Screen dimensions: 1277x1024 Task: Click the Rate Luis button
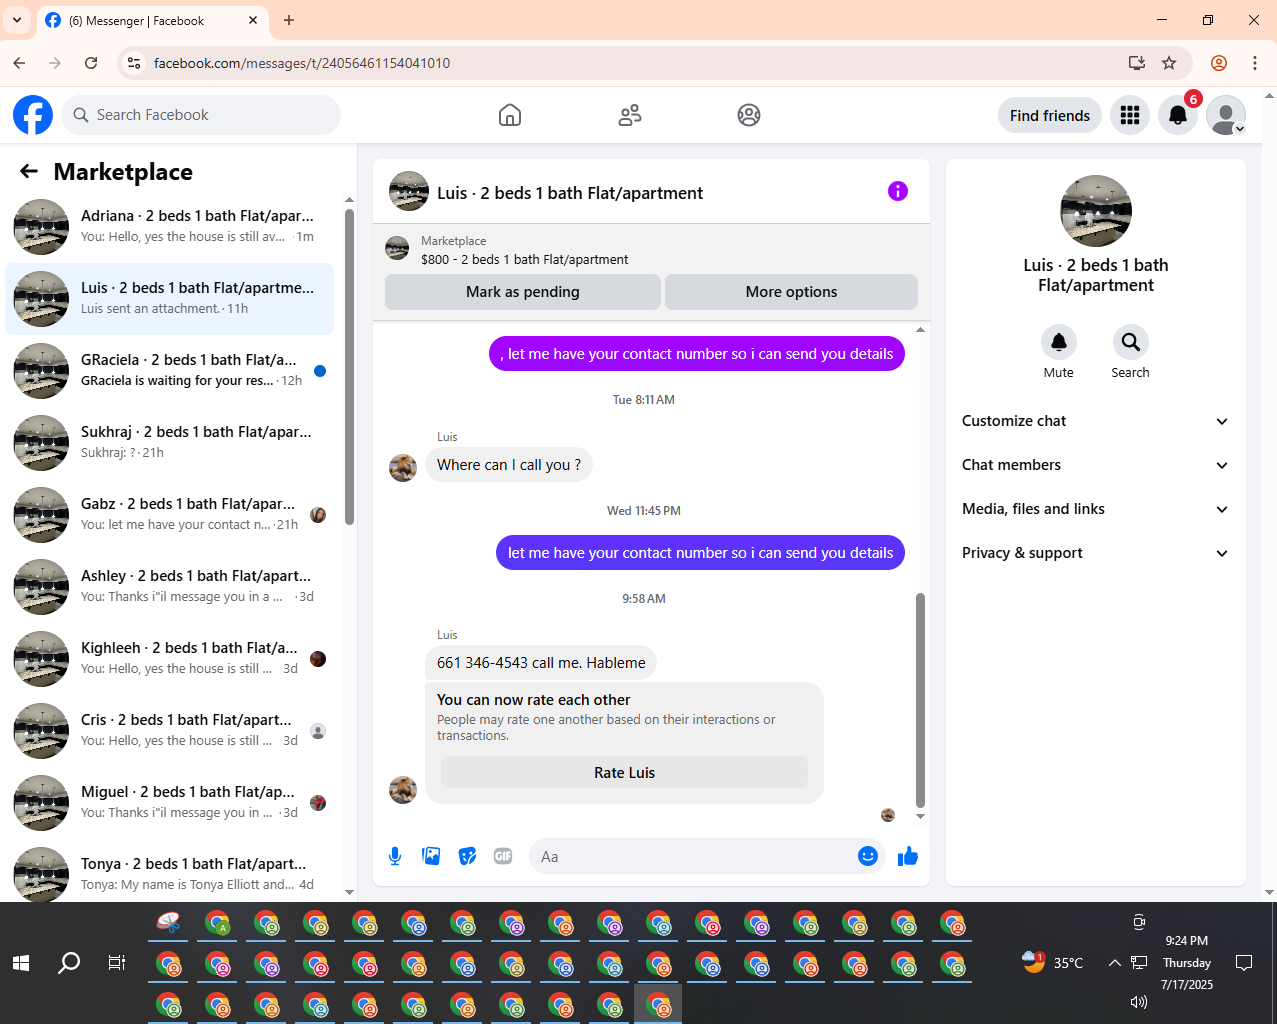[x=624, y=772]
